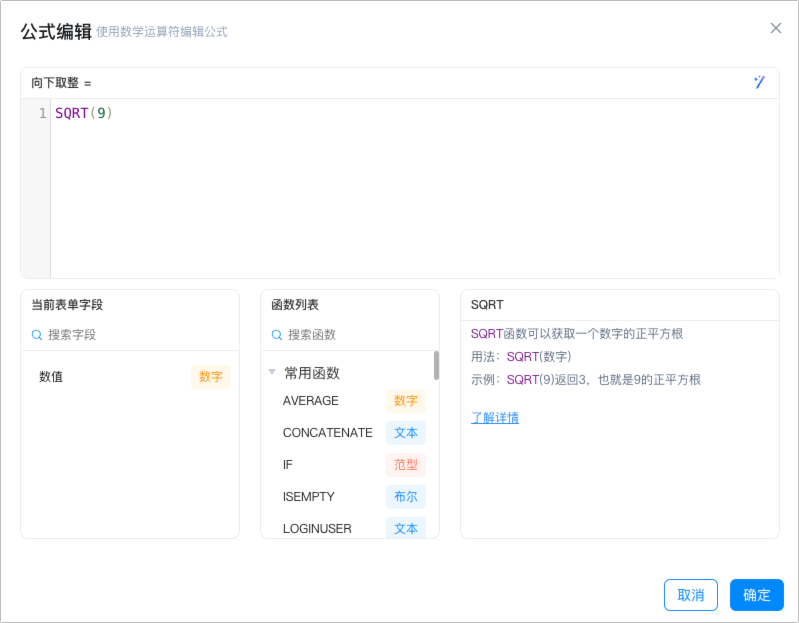This screenshot has height=623, width=799.
Task: Select the AVERAGE function
Action: coord(311,401)
